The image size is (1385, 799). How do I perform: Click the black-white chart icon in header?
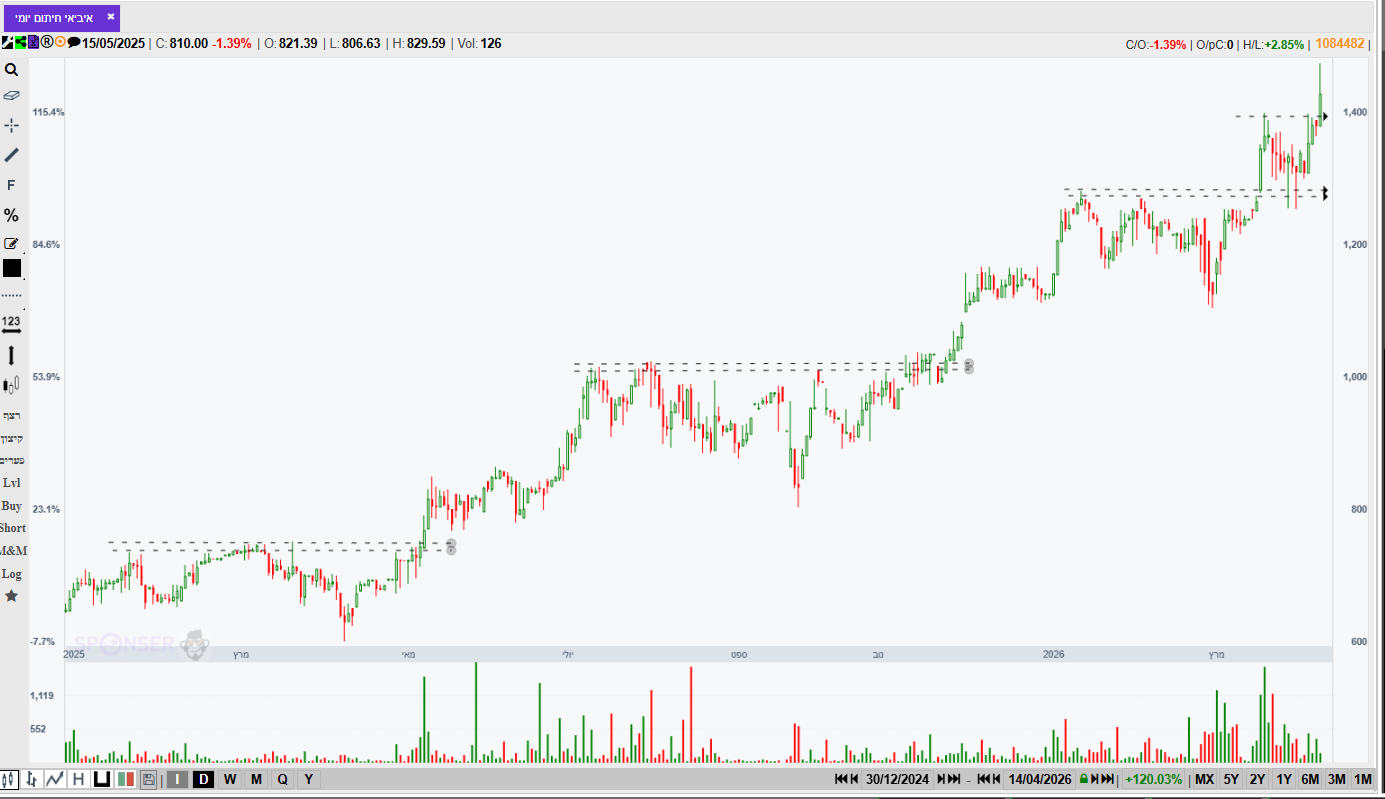pos(7,42)
